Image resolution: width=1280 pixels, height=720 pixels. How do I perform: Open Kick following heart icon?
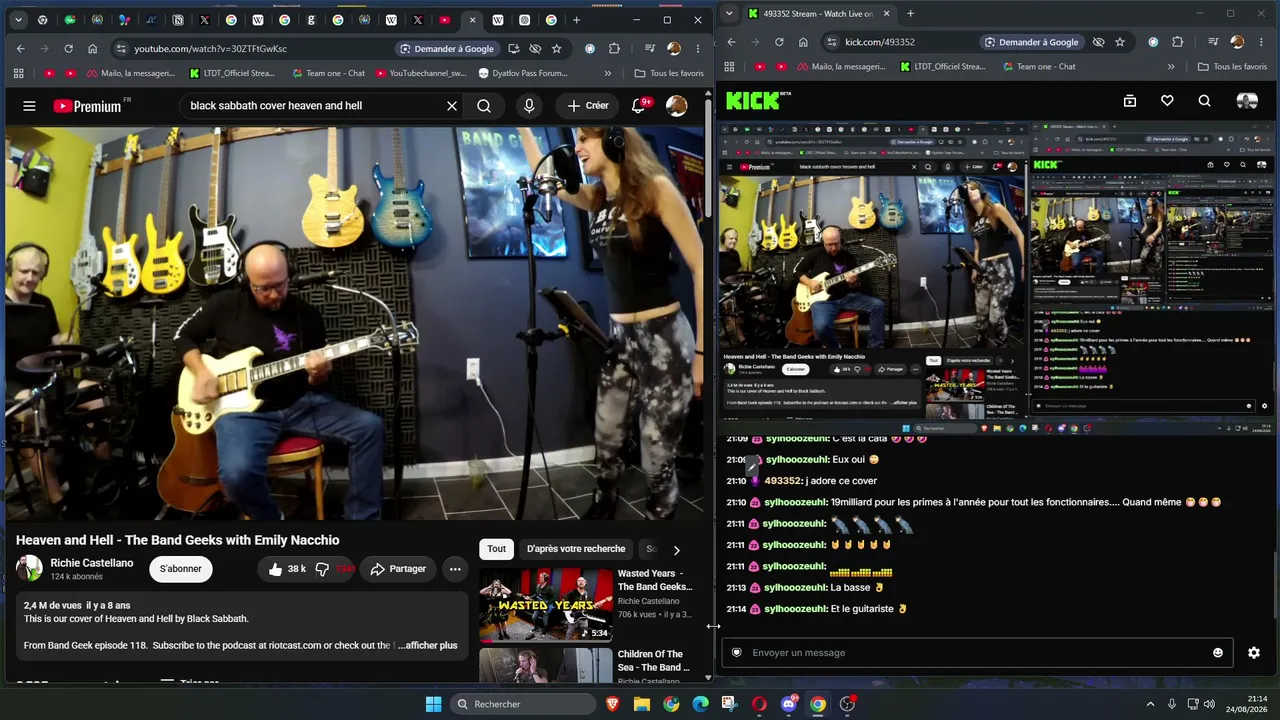click(1167, 101)
